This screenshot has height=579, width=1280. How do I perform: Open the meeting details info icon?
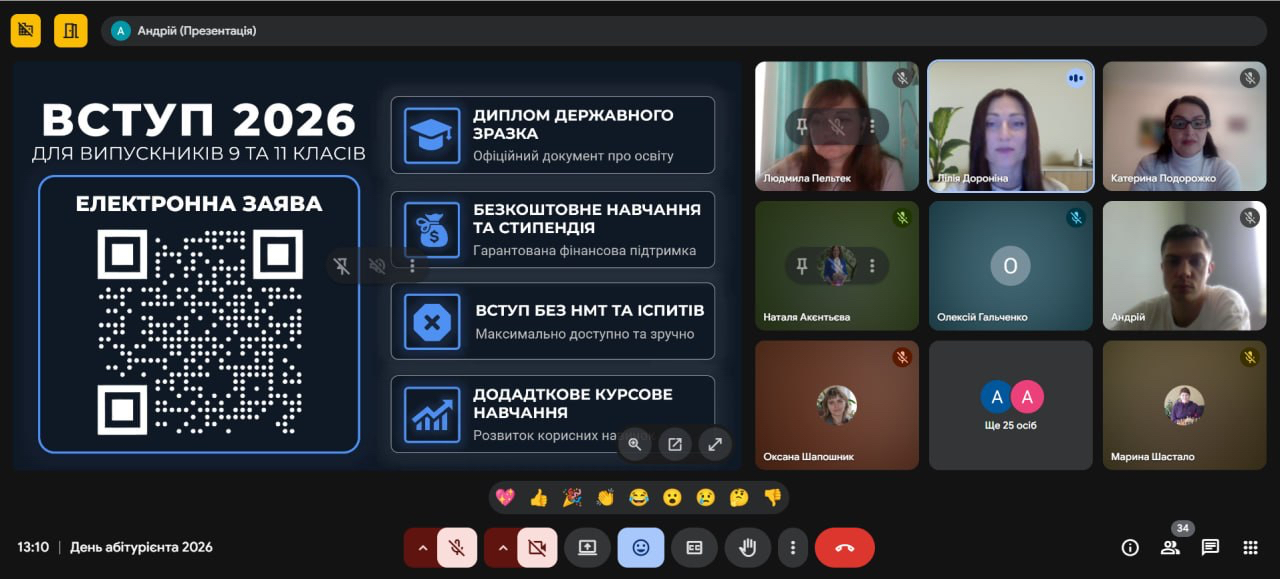[x=1130, y=547]
